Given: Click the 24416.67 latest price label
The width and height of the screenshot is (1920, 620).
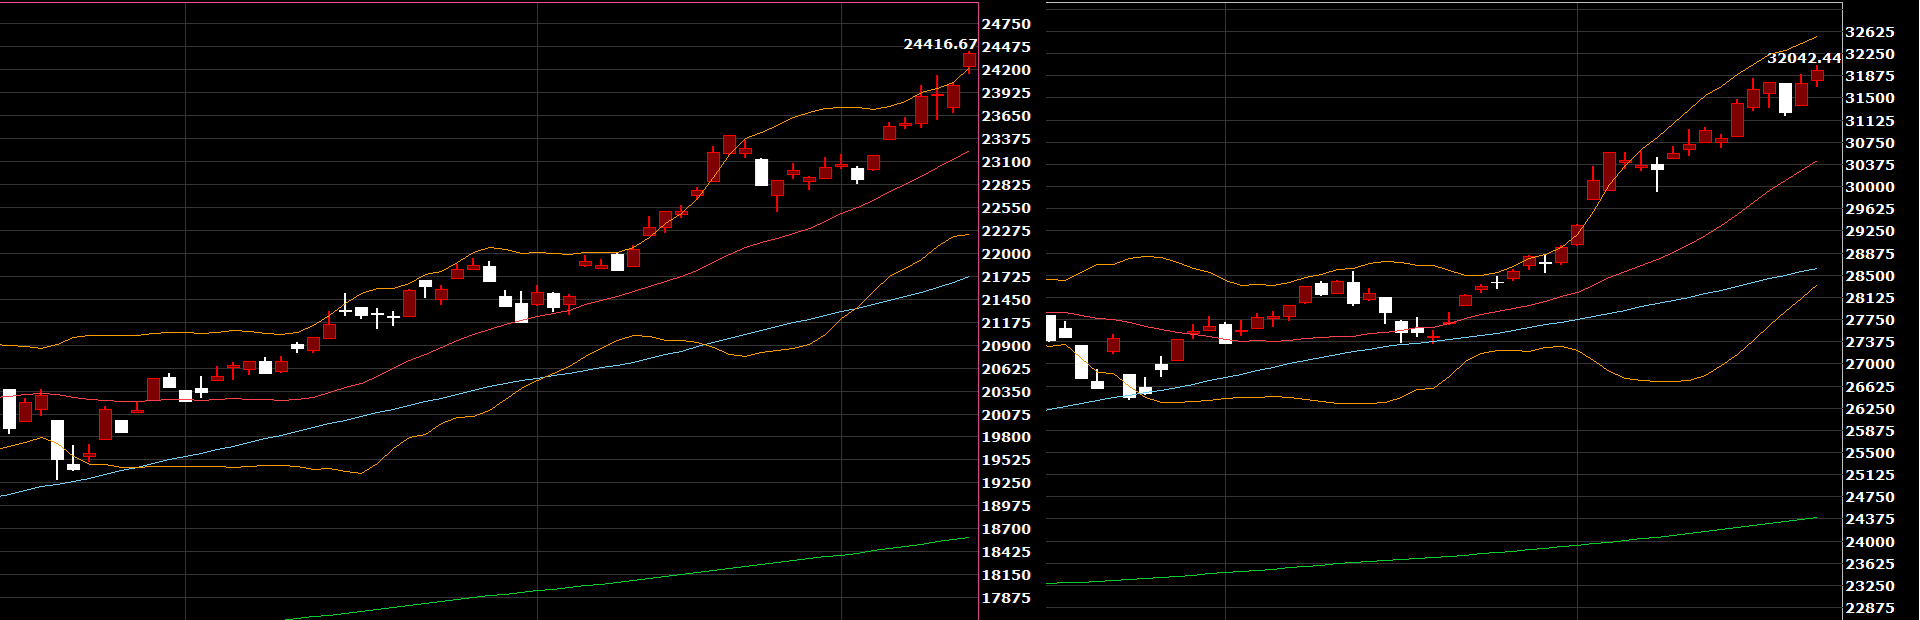Looking at the screenshot, I should [x=939, y=44].
